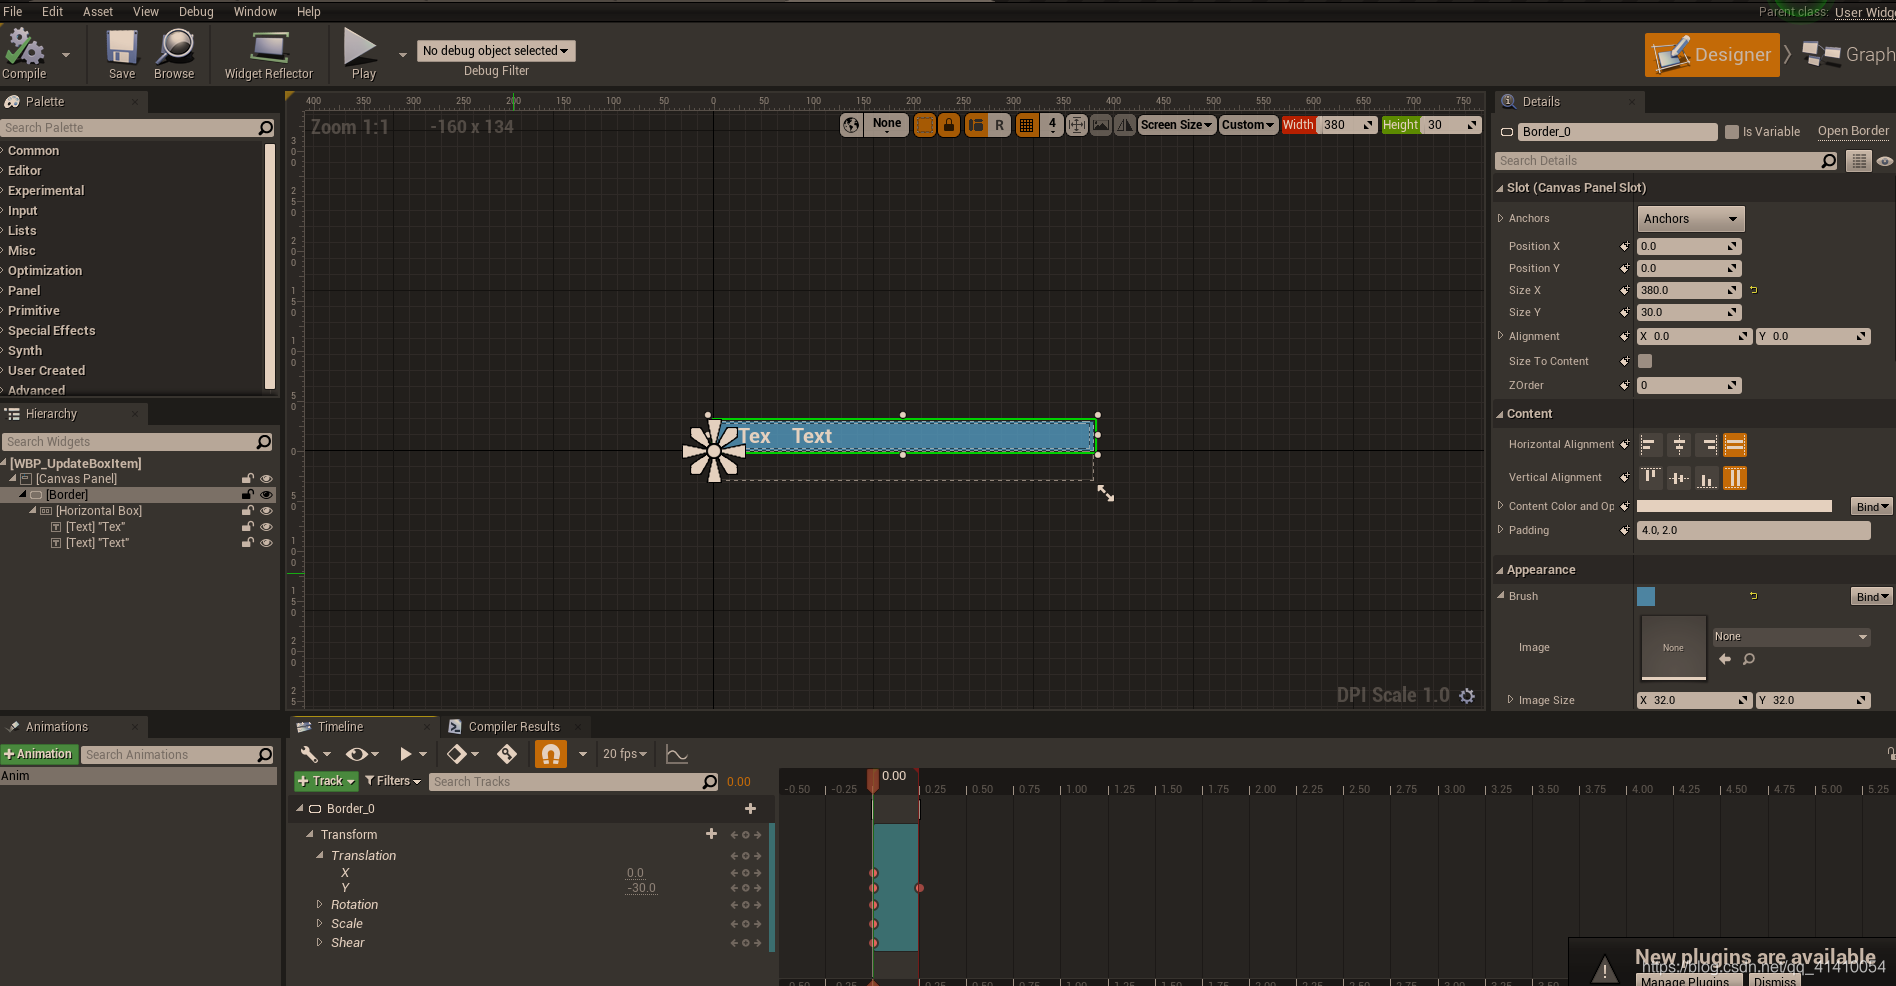Open the Anchors dropdown in Slot settings

coord(1689,218)
